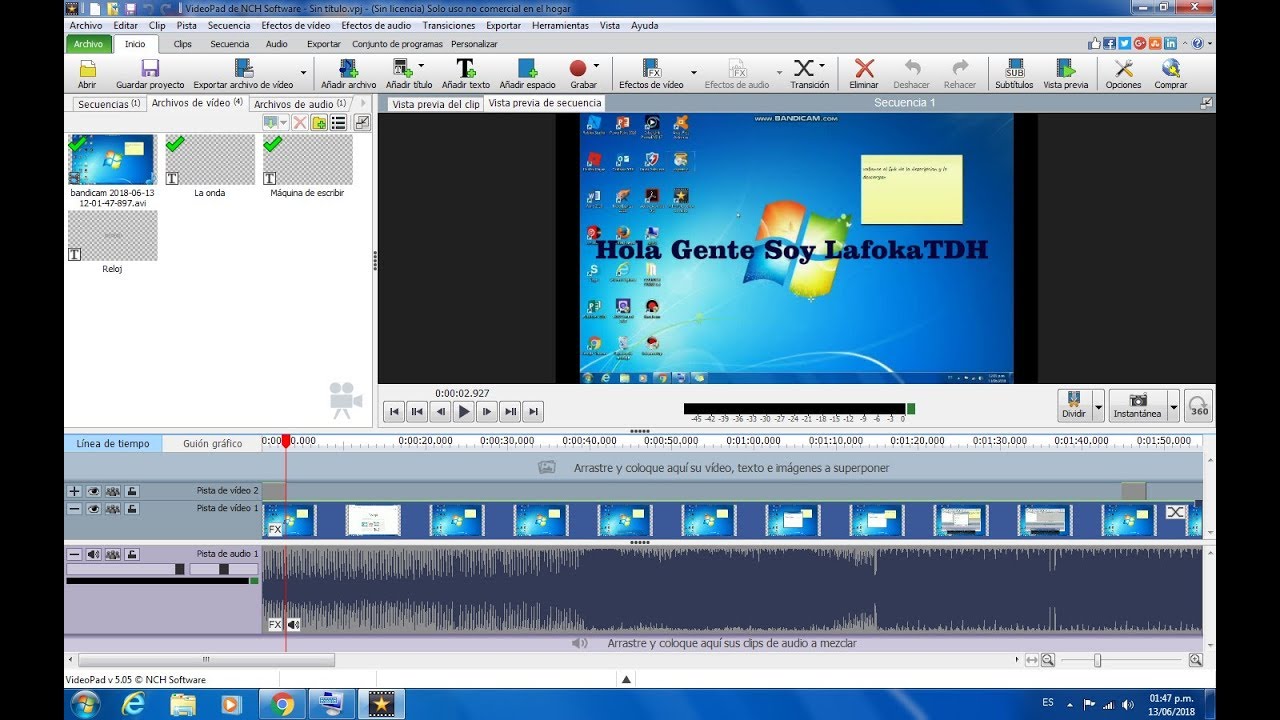The height and width of the screenshot is (720, 1280).
Task: Click the Guardar proyecto floppy icon
Action: 150,69
